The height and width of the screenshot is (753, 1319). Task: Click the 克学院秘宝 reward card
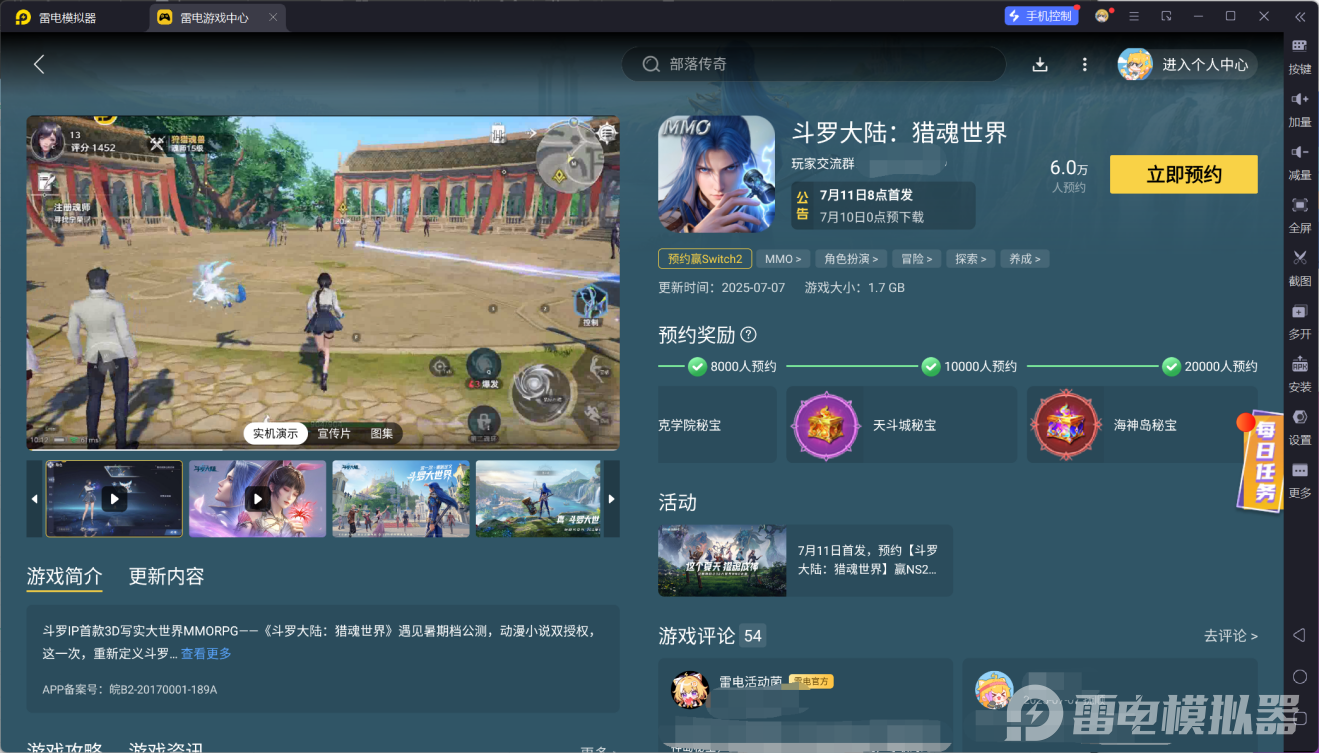717,425
